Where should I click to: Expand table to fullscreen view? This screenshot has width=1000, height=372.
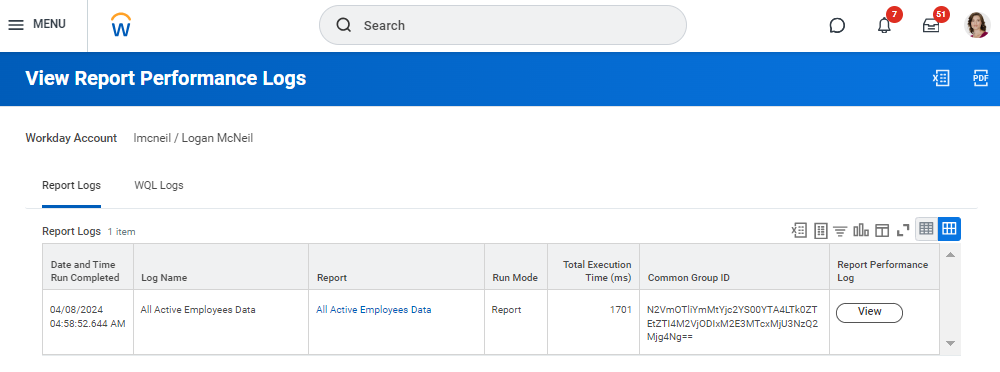tap(902, 230)
